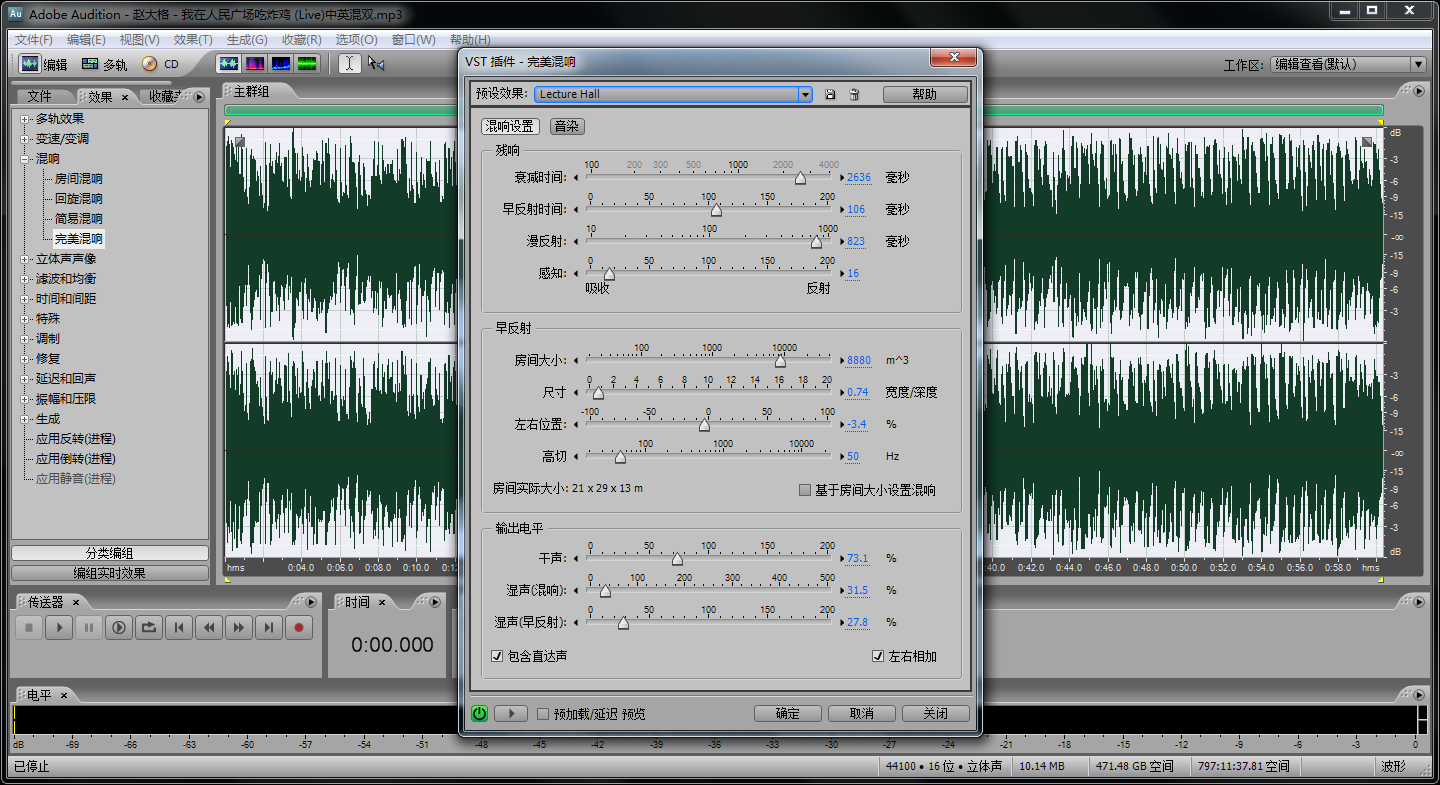Viewport: 1440px width, 785px height.
Task: Click the 取消 button
Action: pyautogui.click(x=862, y=713)
